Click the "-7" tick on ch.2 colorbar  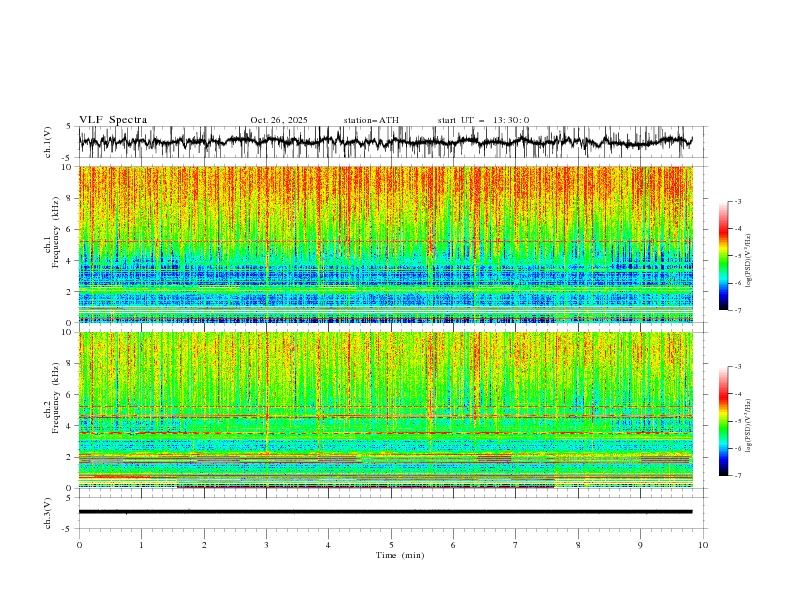[738, 475]
